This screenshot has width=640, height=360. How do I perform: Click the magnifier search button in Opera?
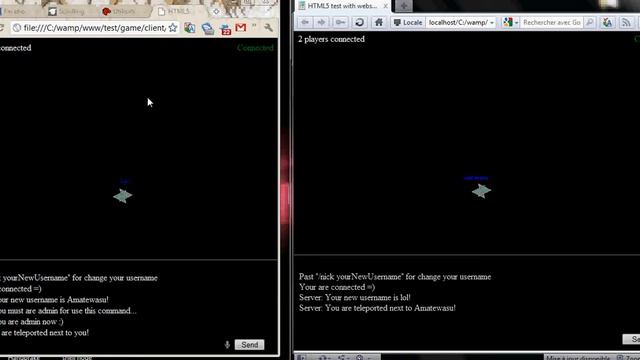pyautogui.click(x=589, y=22)
